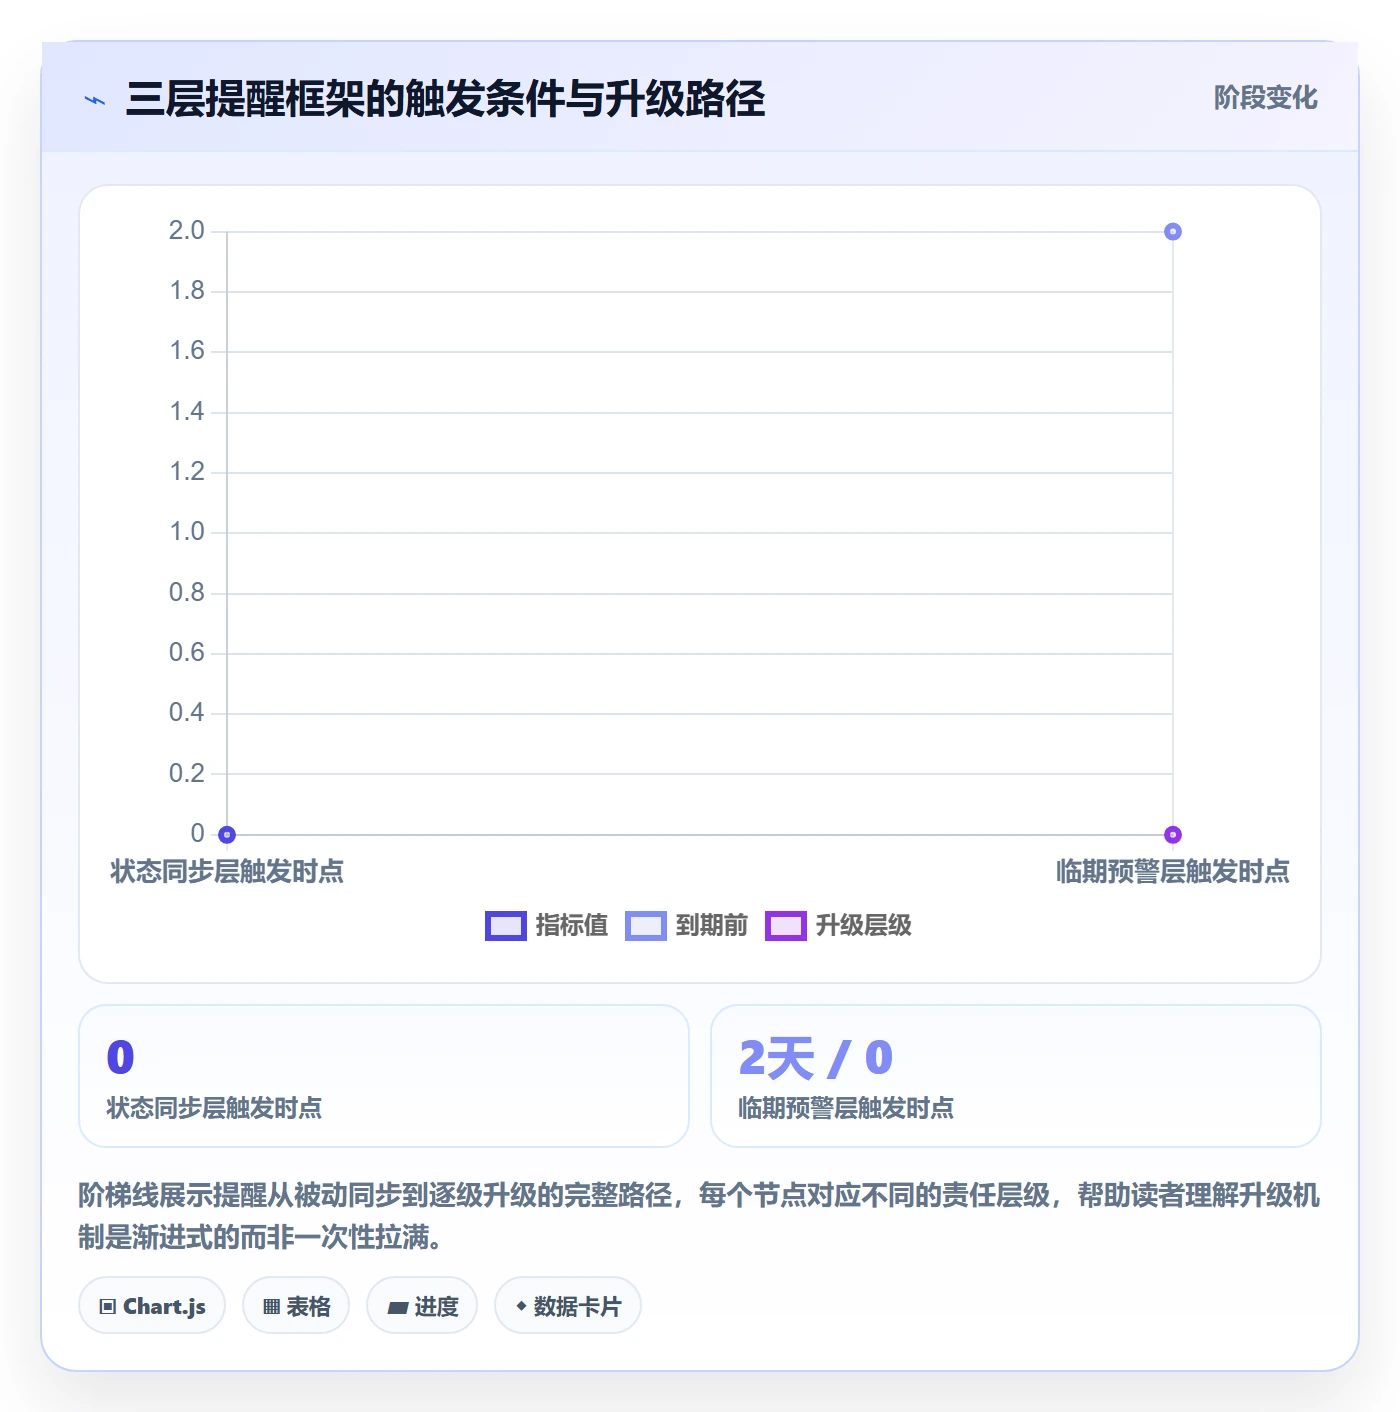
Task: Click the 阶段变化 label in the header
Action: [1265, 98]
